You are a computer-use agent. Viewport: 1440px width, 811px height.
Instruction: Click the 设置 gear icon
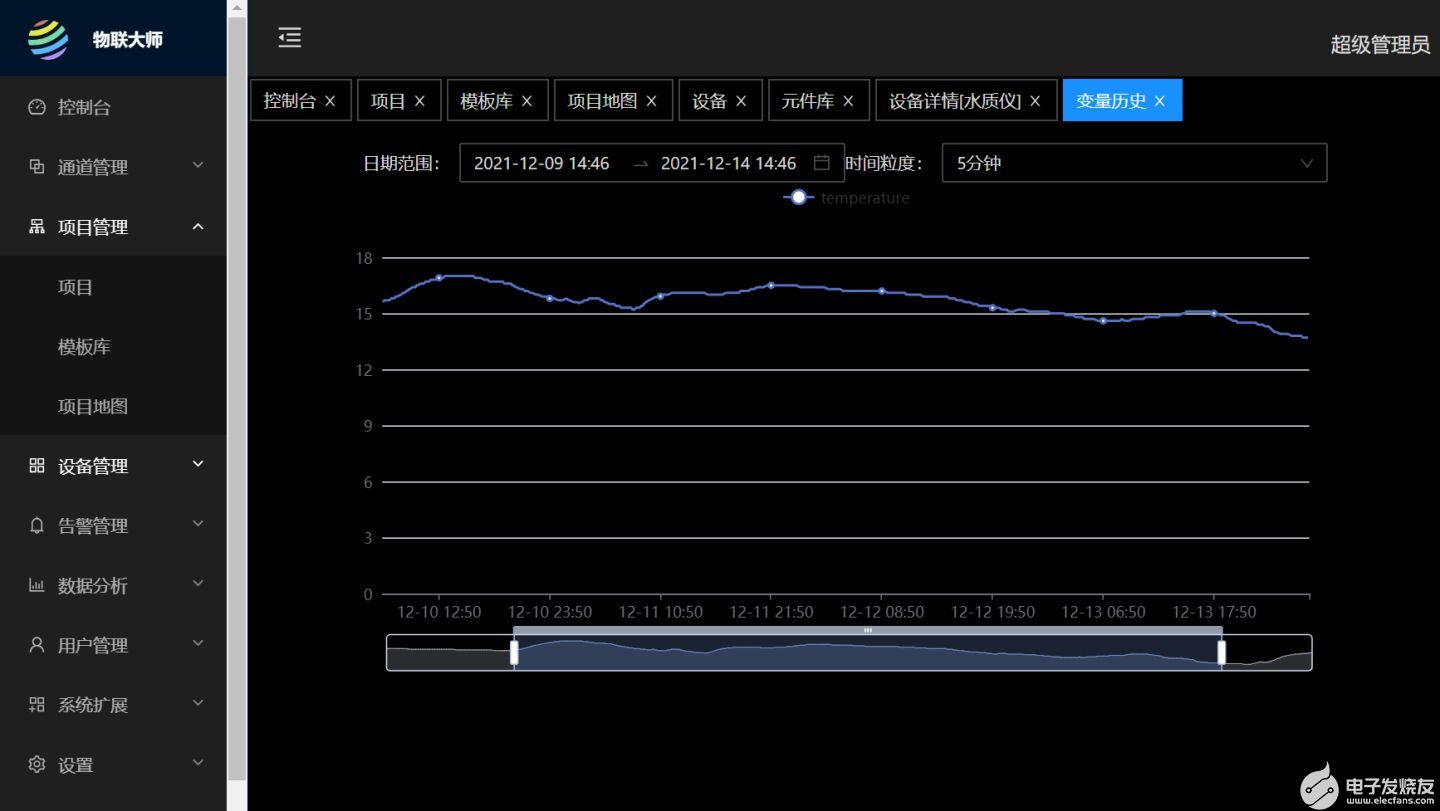pyautogui.click(x=37, y=765)
